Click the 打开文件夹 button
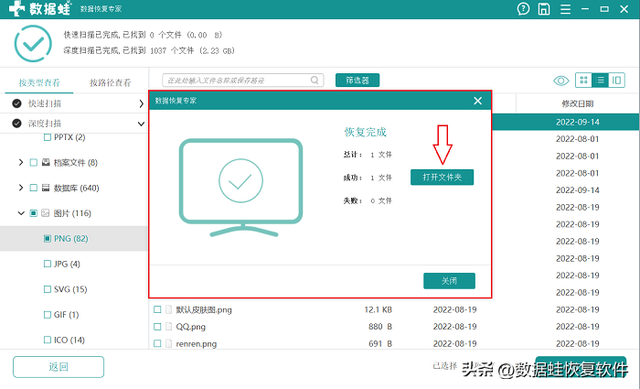Image resolution: width=640 pixels, height=389 pixels. [442, 177]
